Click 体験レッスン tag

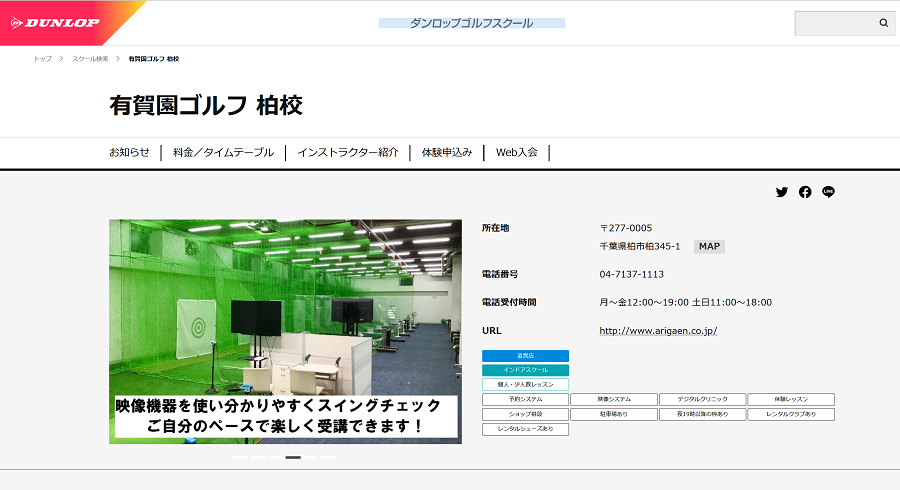tap(791, 399)
